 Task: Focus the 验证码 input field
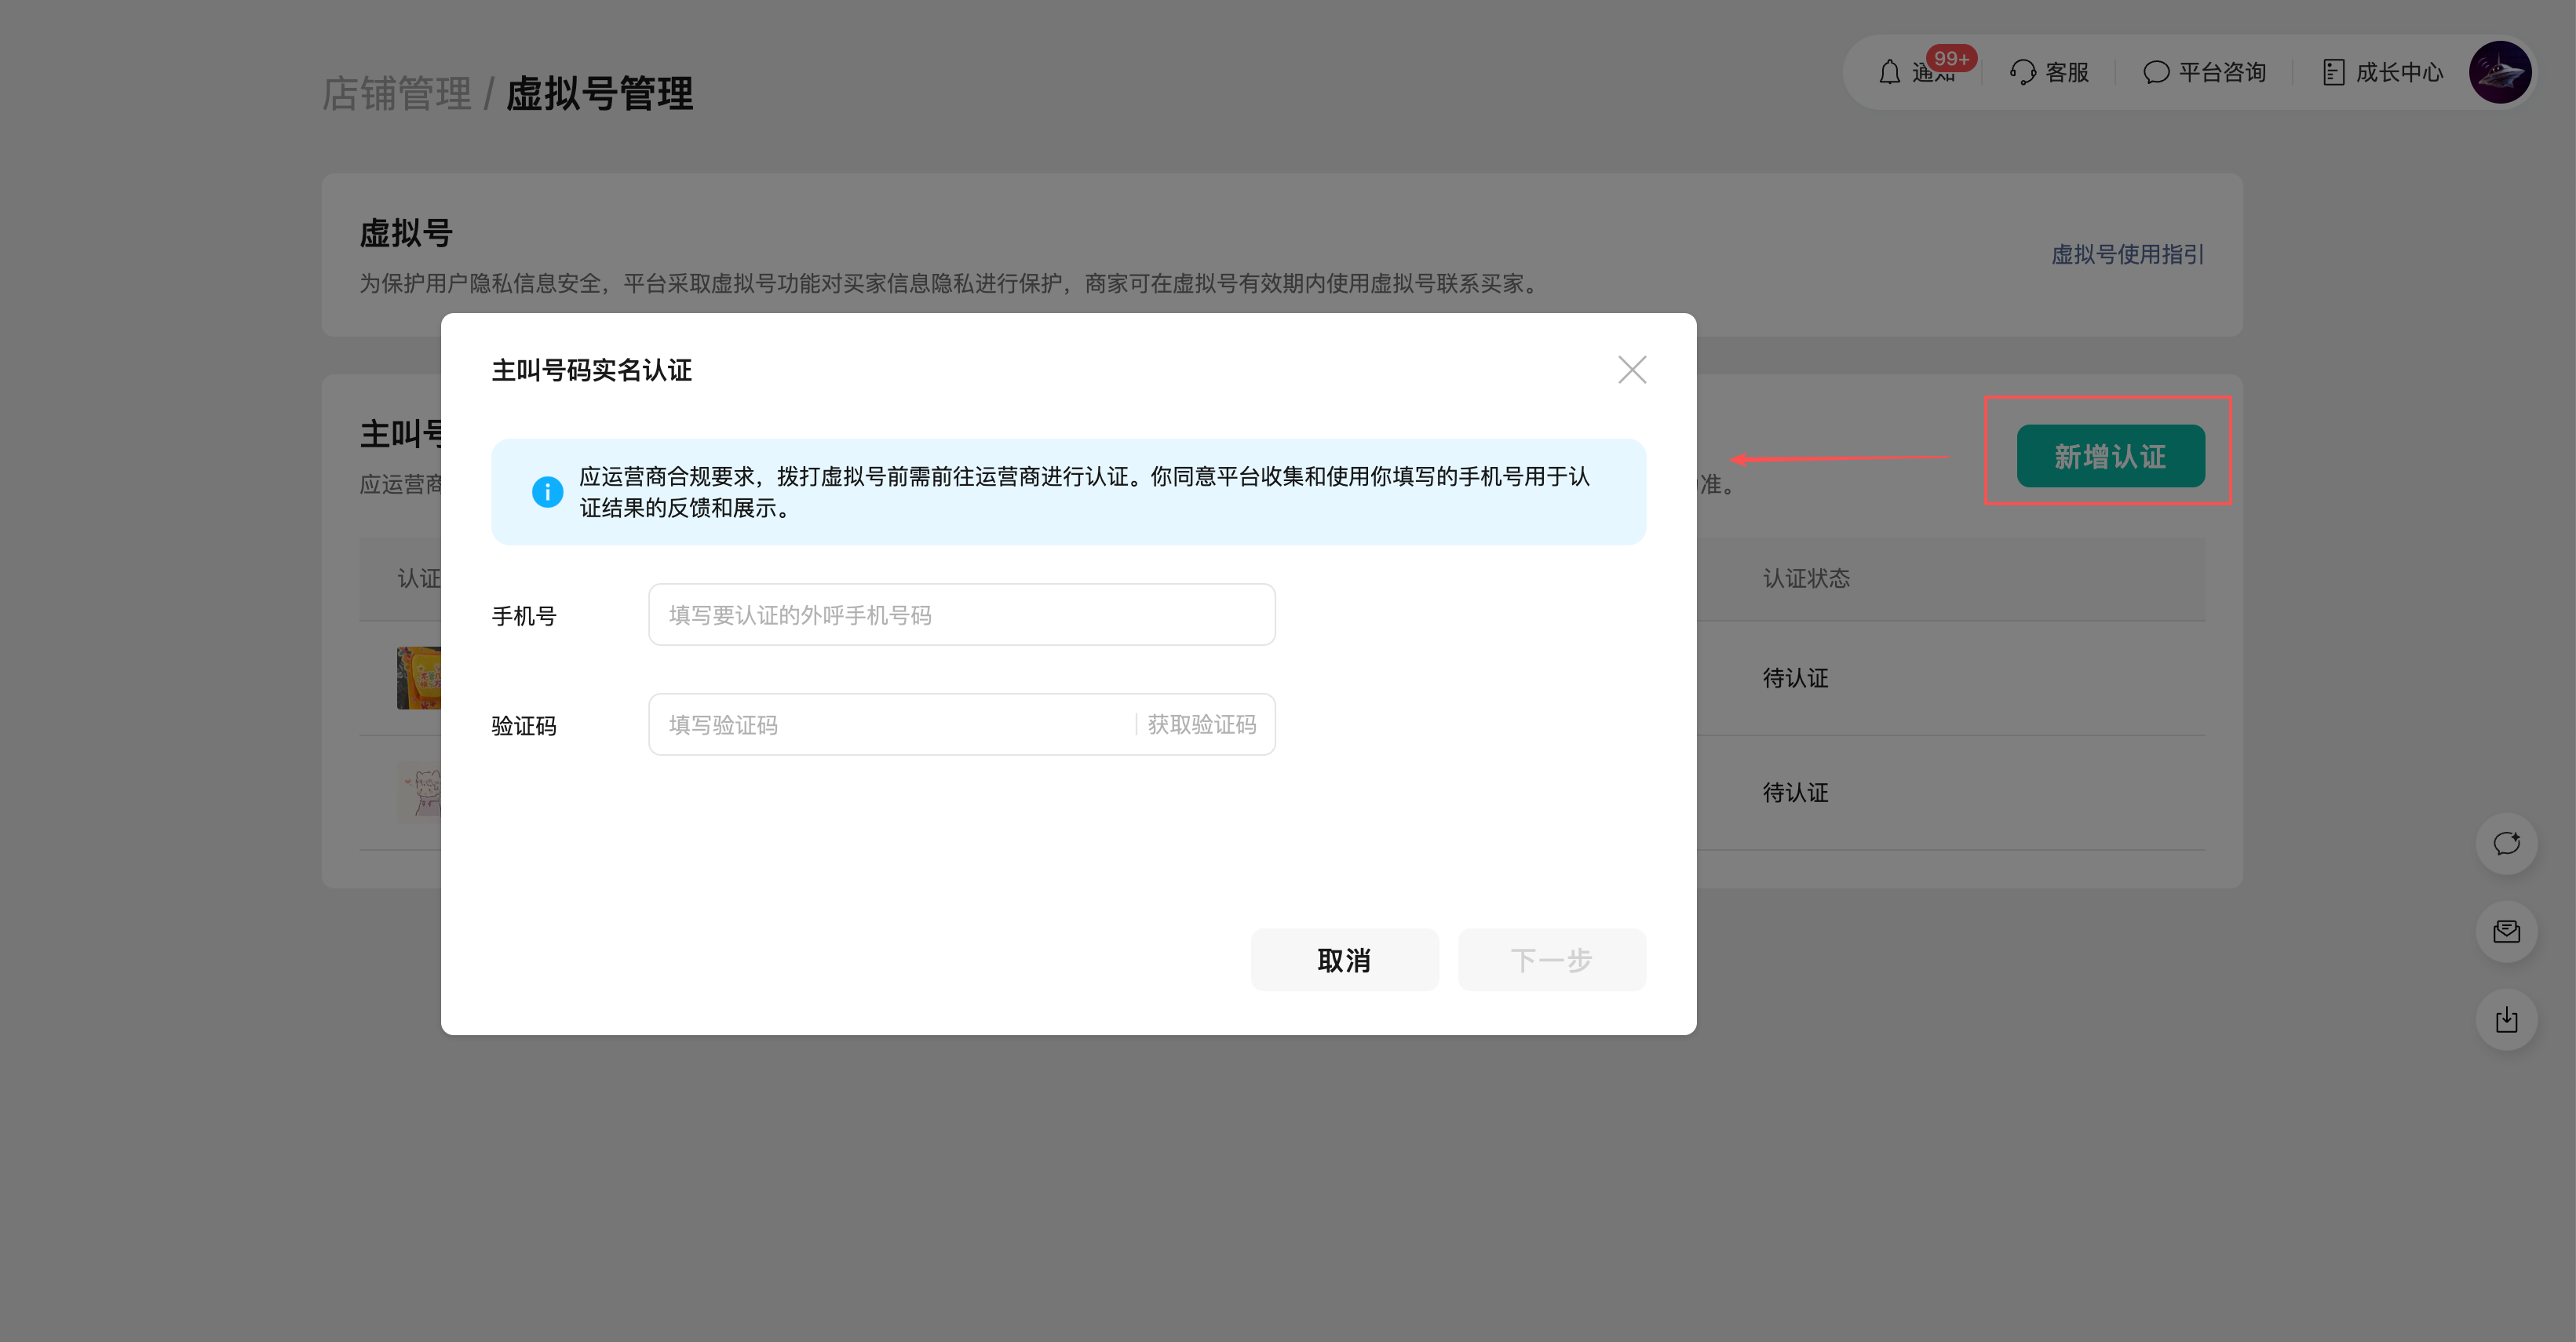click(x=890, y=725)
